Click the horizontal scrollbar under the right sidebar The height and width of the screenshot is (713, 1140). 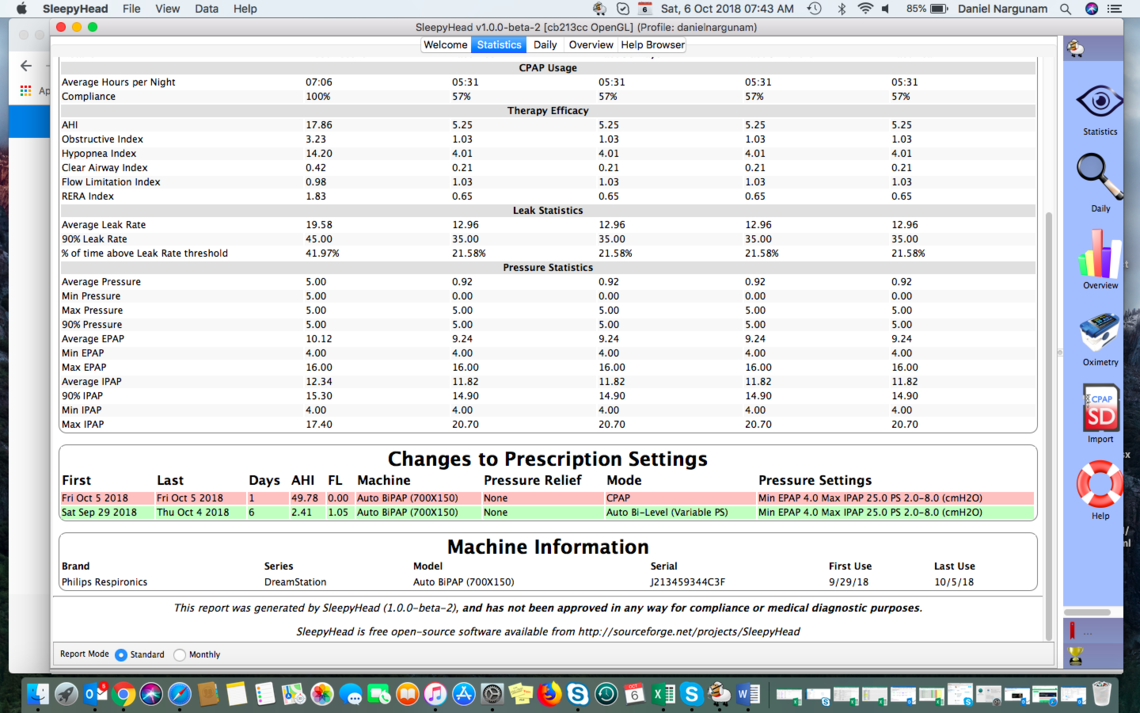1087,612
